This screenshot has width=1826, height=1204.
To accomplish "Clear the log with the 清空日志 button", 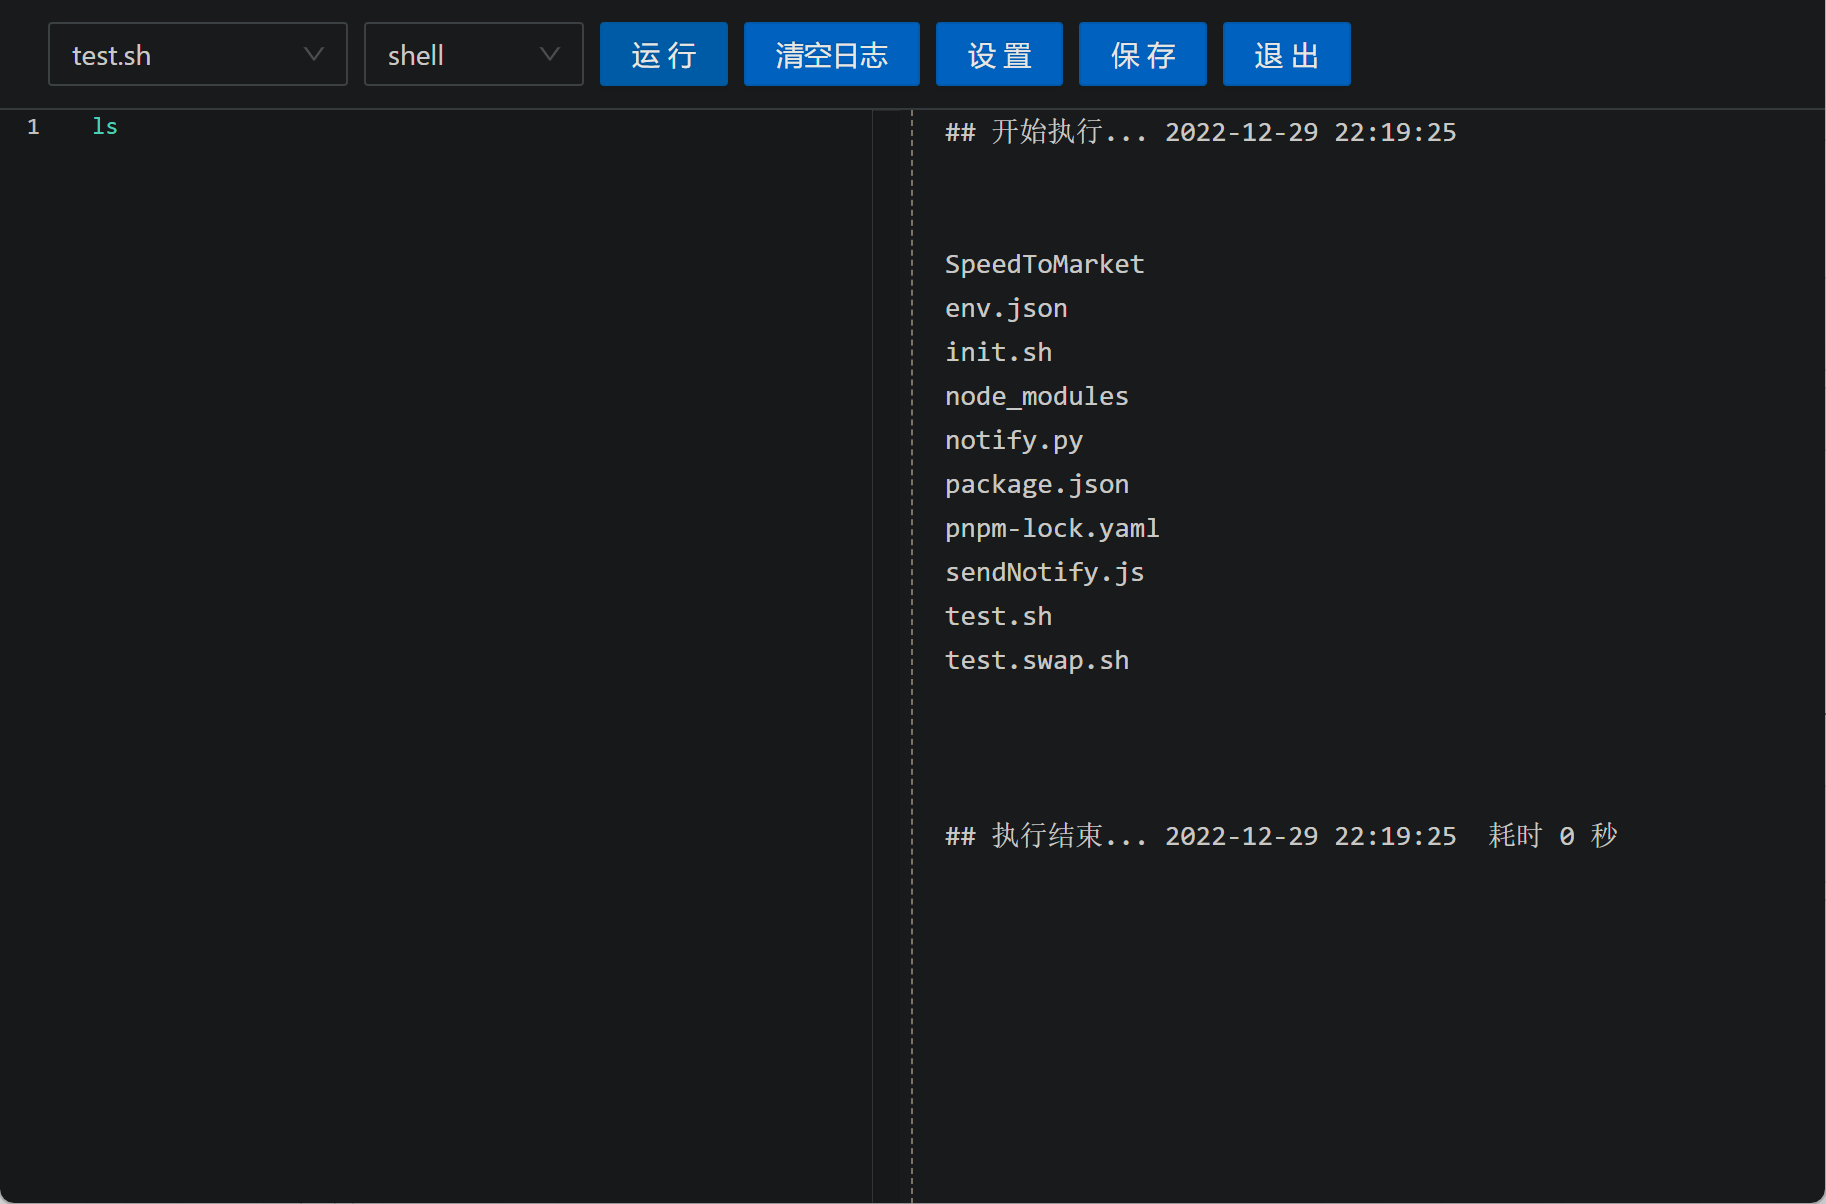I will [x=831, y=54].
